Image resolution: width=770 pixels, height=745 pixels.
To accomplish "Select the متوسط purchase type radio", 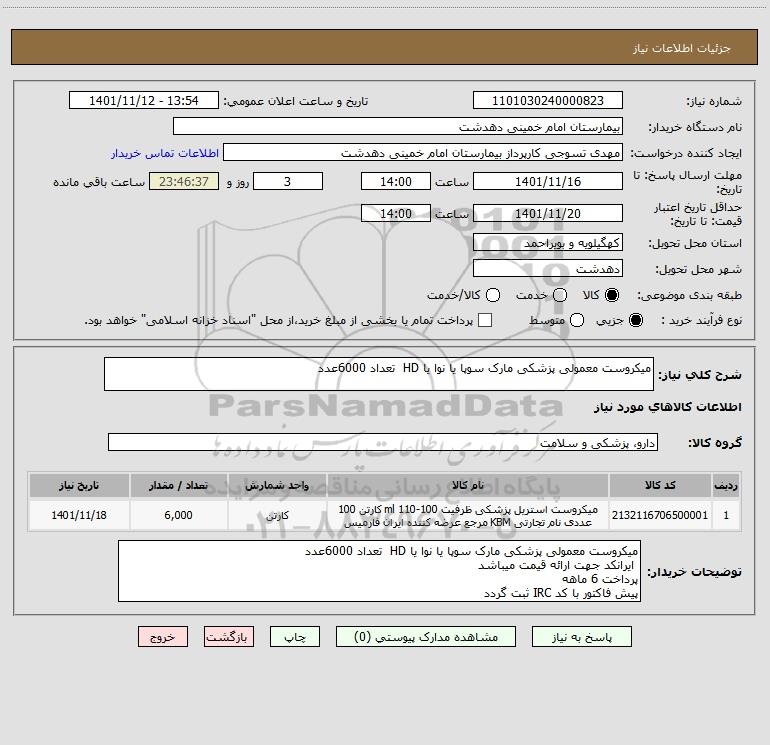I will click(x=577, y=320).
